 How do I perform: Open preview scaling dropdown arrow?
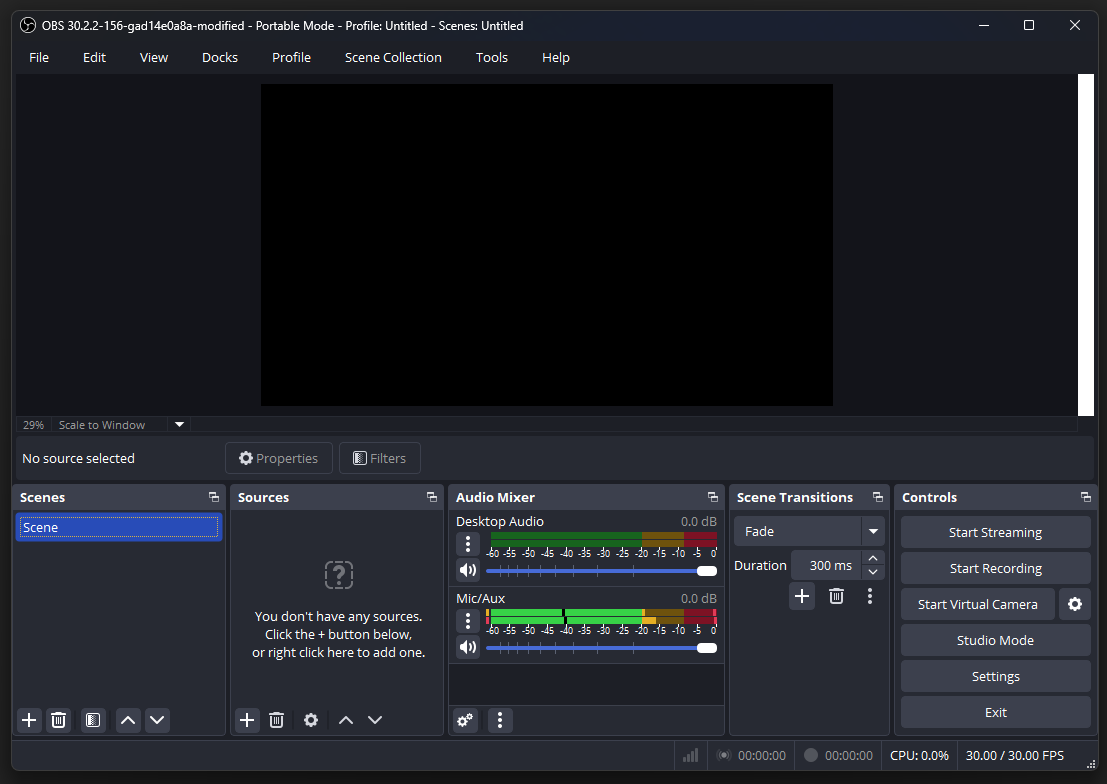(x=180, y=425)
